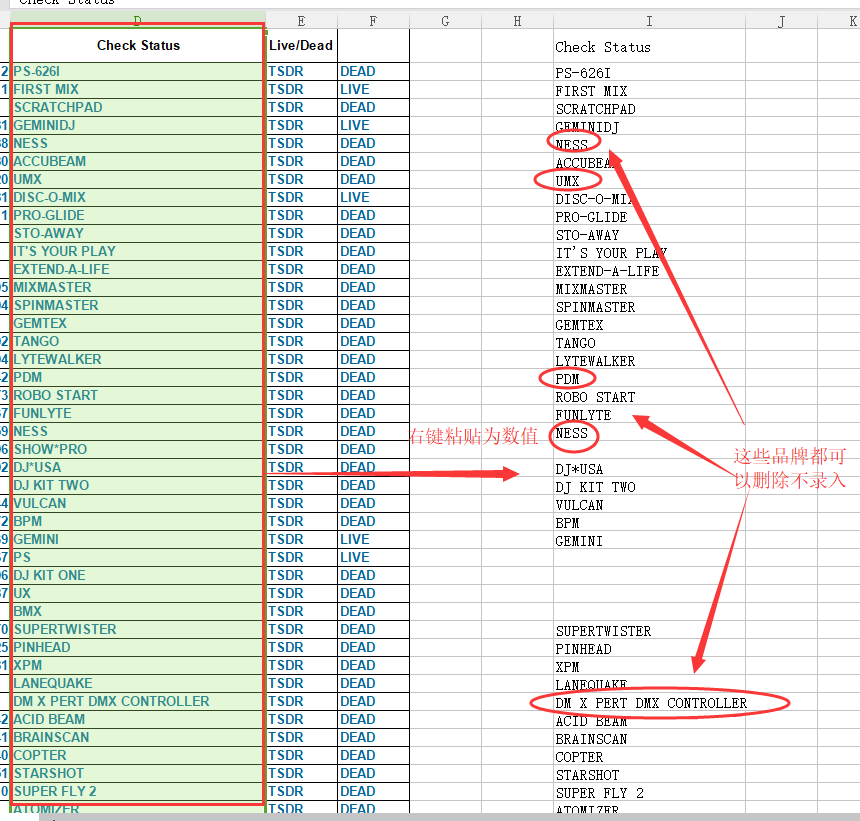The height and width of the screenshot is (821, 860).
Task: Select the FUNLYTE cell in column D
Action: tap(138, 414)
